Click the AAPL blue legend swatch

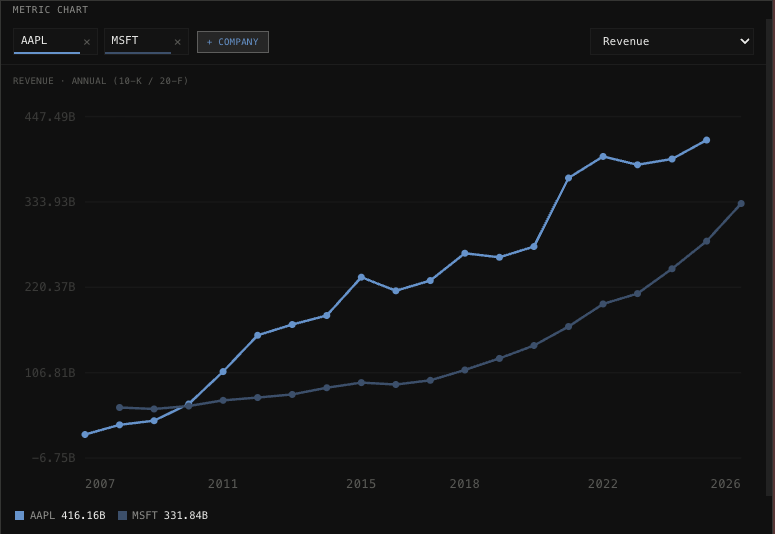20,515
